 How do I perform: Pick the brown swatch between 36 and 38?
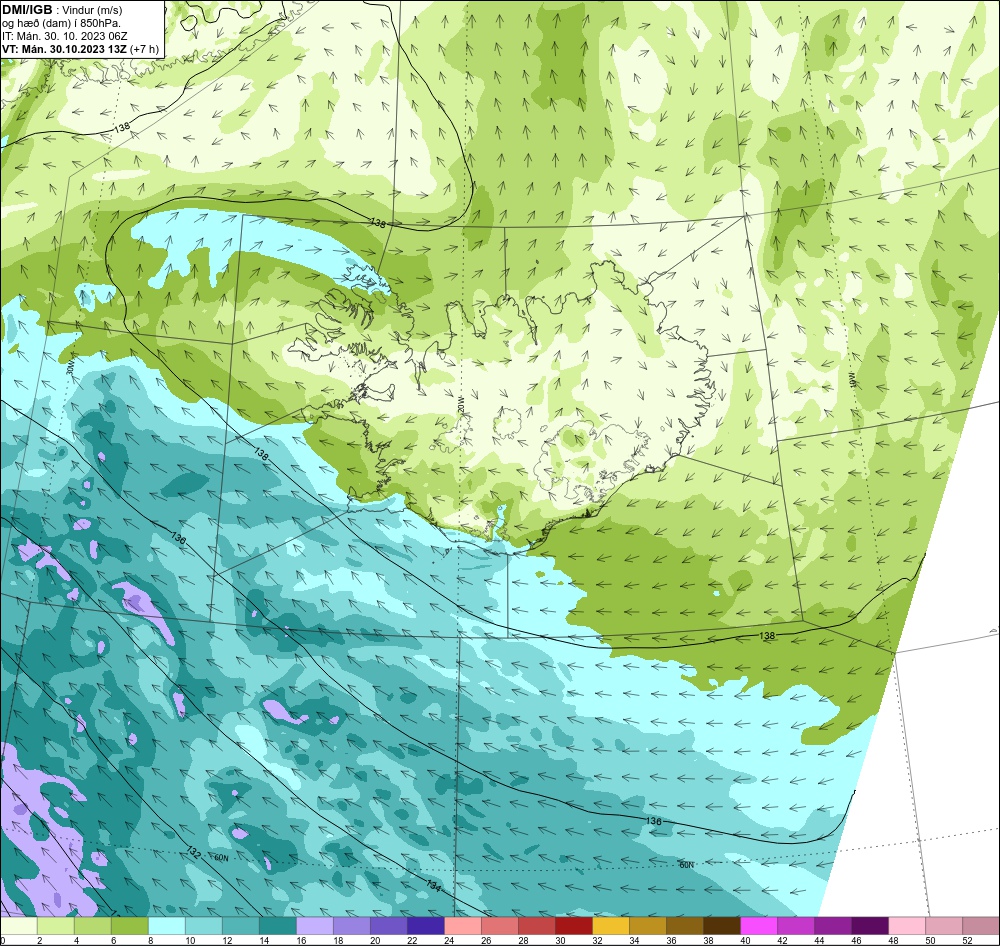coord(685,924)
